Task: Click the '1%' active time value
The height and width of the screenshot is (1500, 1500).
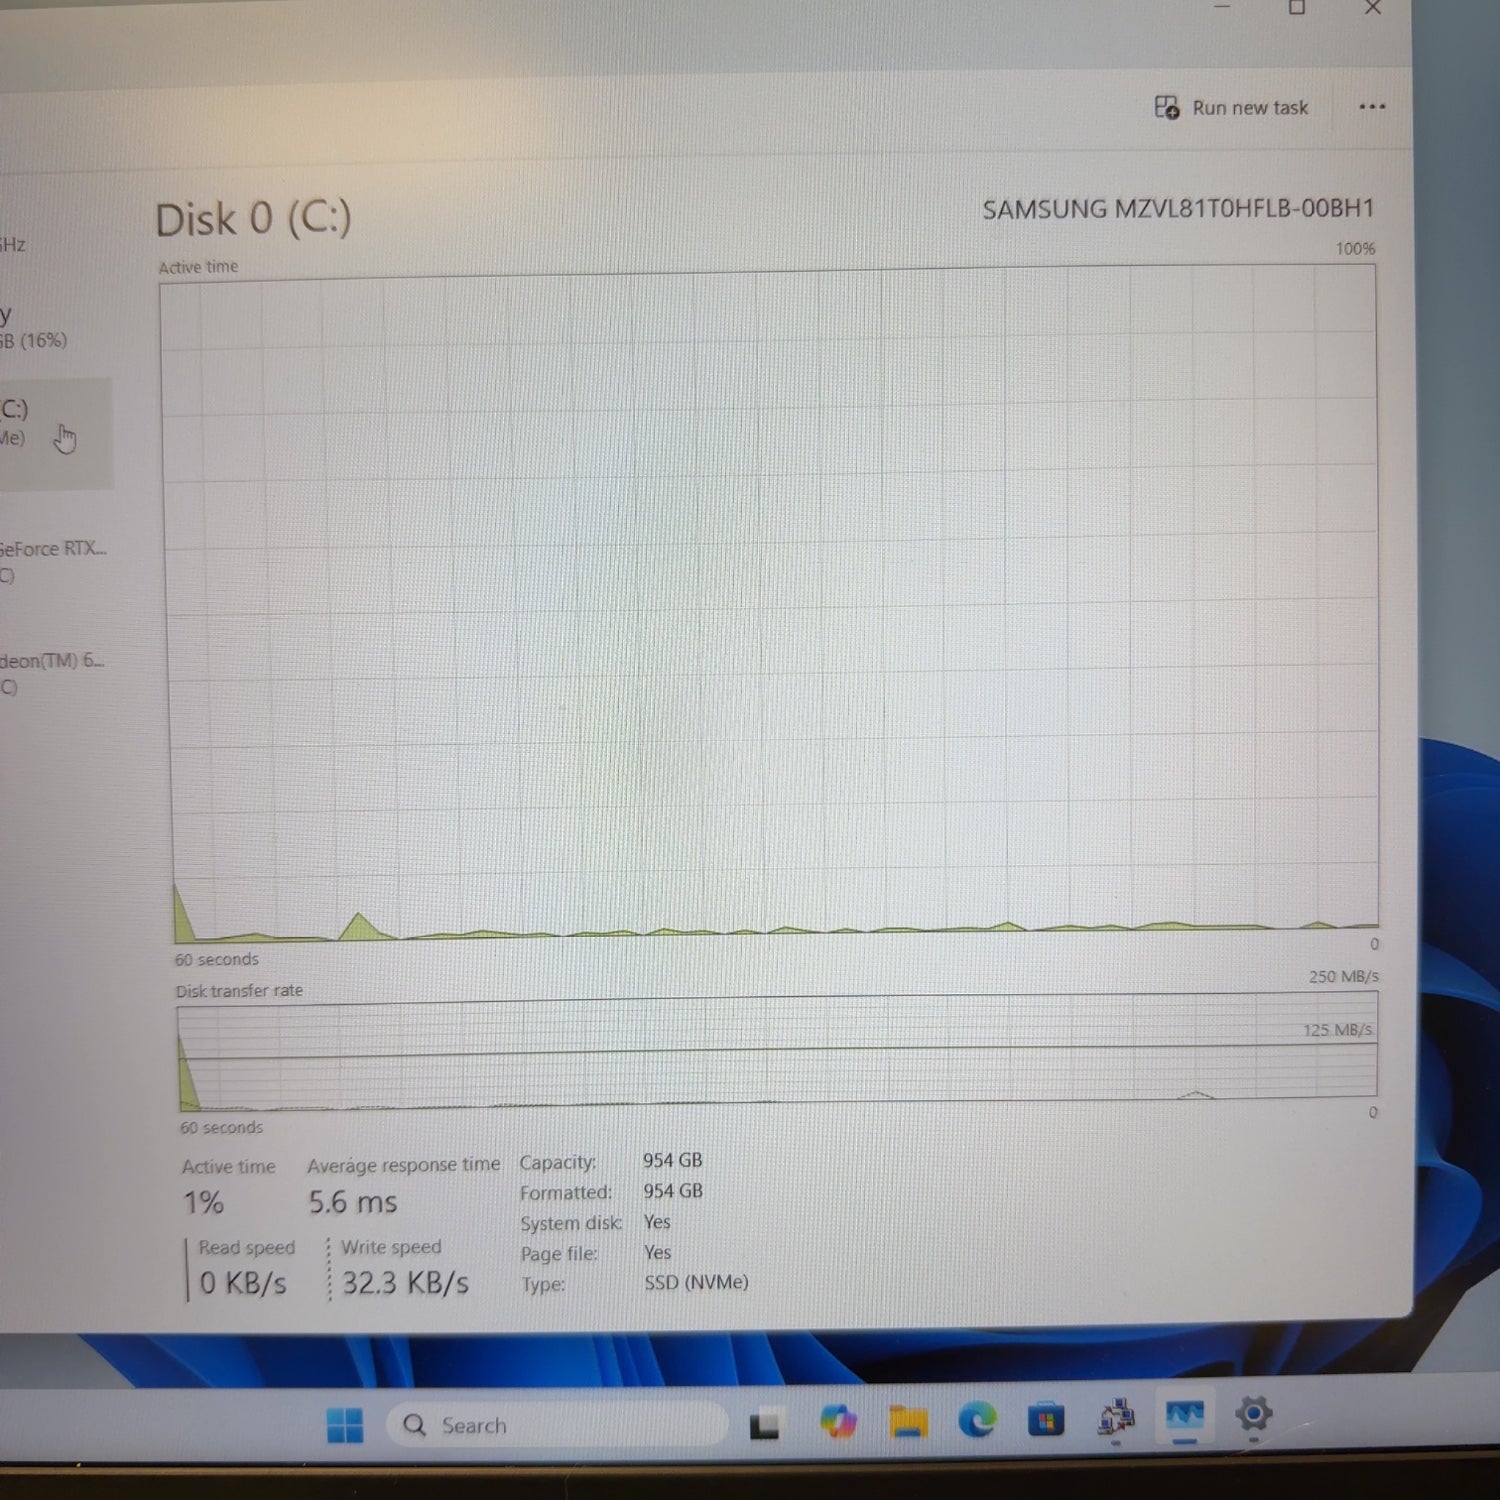Action: 203,1203
